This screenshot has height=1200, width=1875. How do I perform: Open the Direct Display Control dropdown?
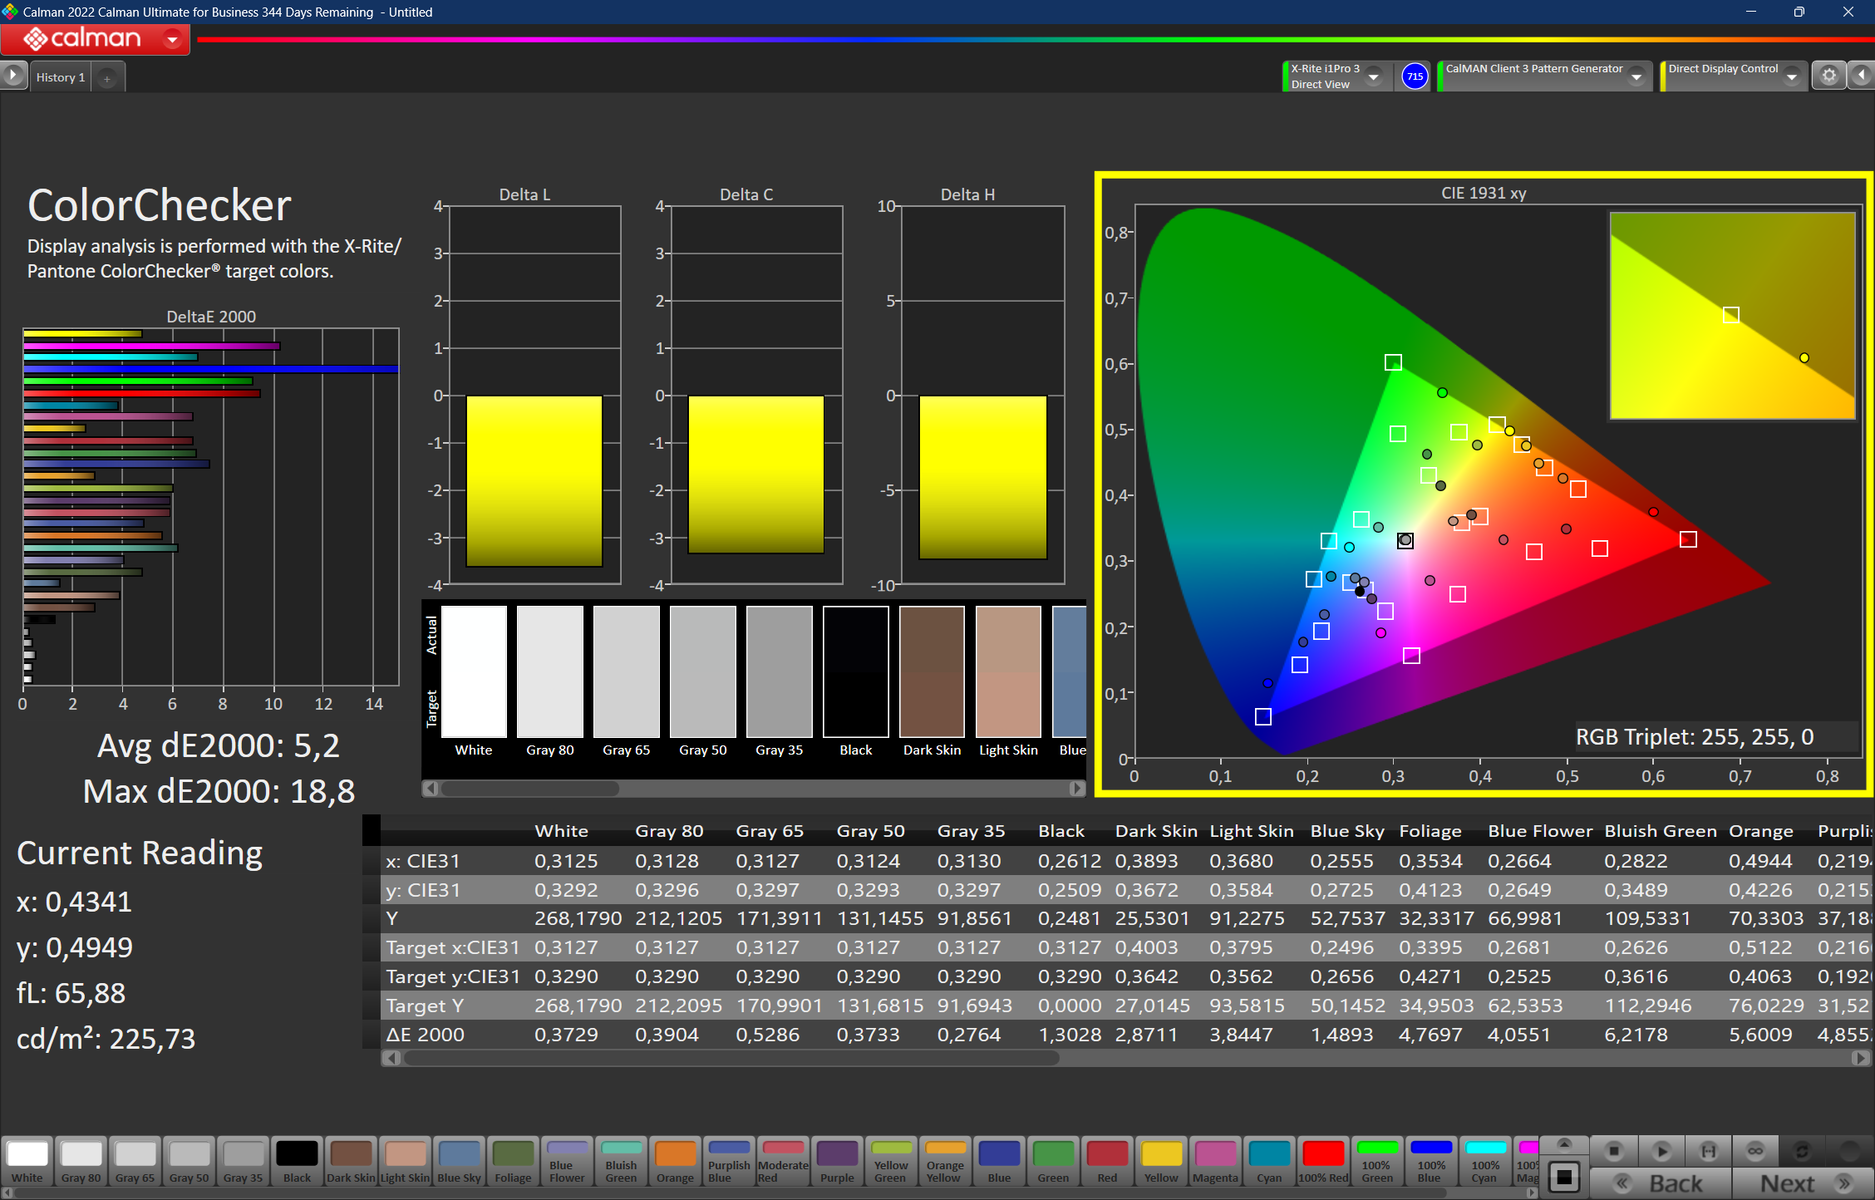coord(1792,77)
